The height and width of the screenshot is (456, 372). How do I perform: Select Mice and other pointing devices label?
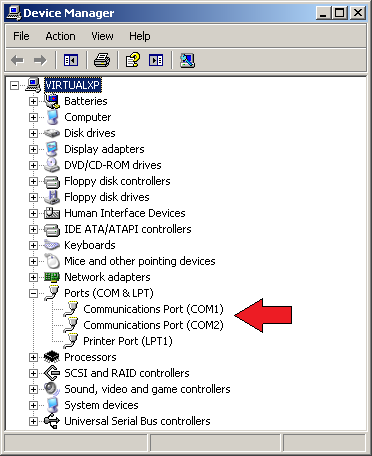(140, 261)
